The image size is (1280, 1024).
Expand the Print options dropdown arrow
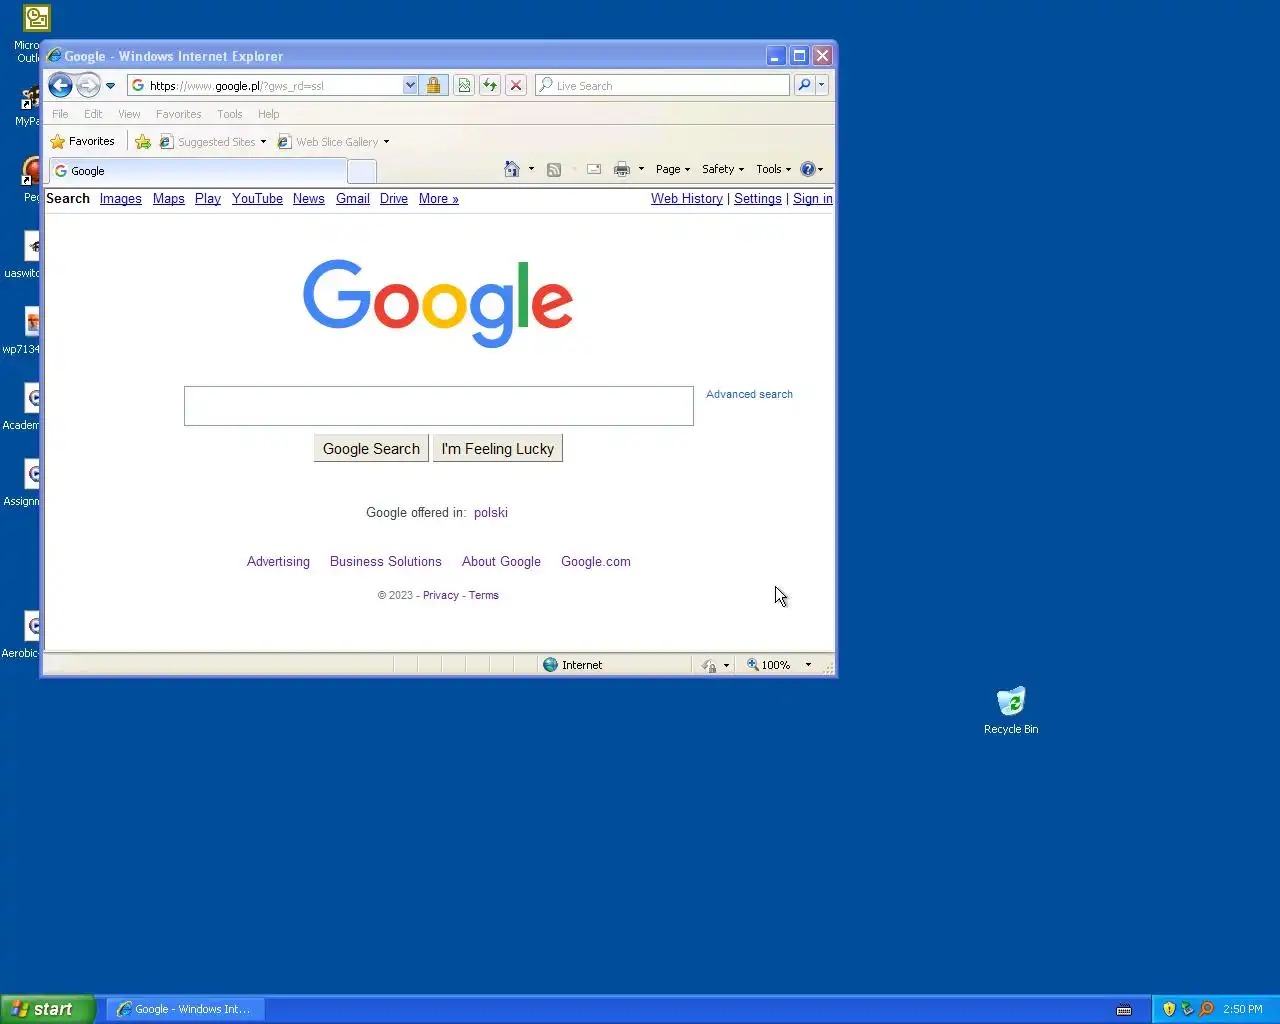[641, 169]
